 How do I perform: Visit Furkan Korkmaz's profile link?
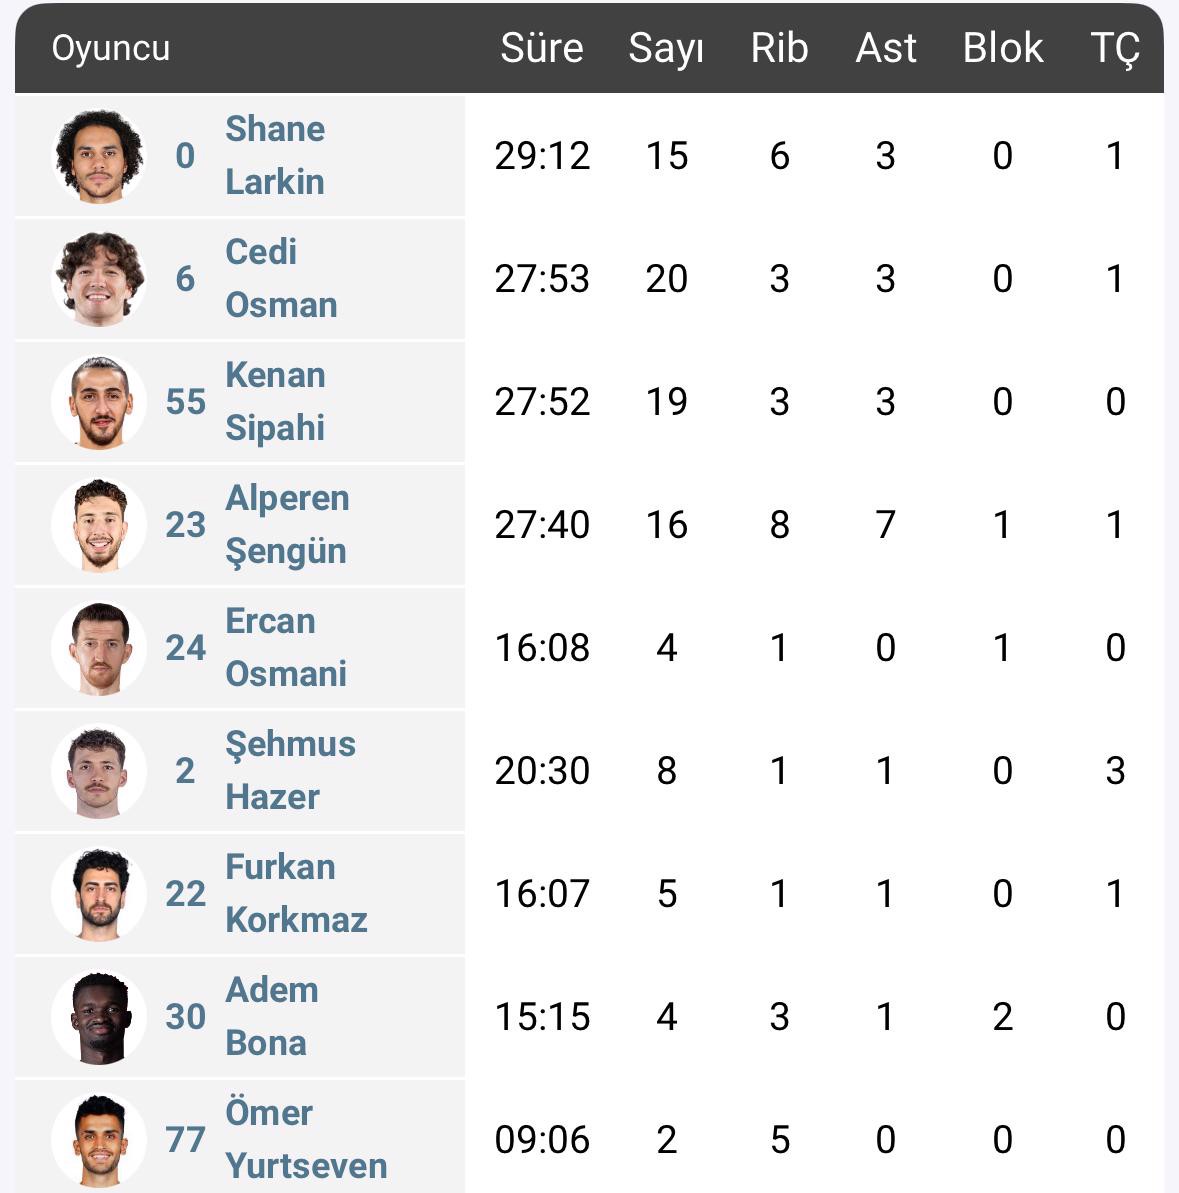coord(297,893)
